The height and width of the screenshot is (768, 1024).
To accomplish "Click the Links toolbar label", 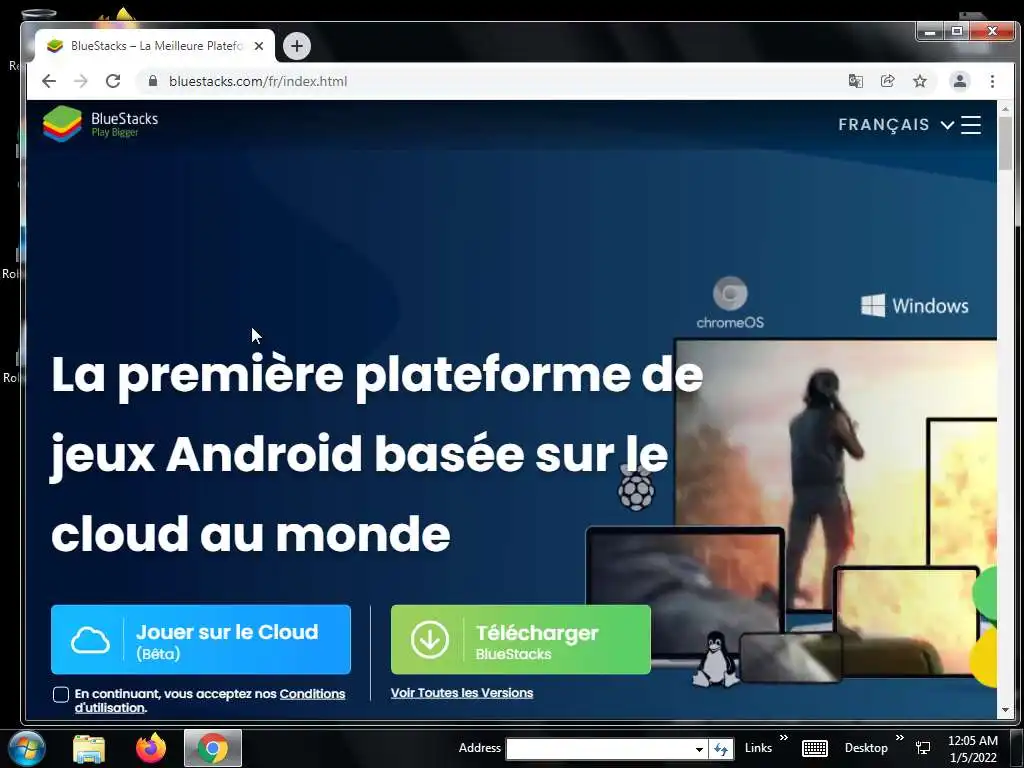I will tap(758, 748).
